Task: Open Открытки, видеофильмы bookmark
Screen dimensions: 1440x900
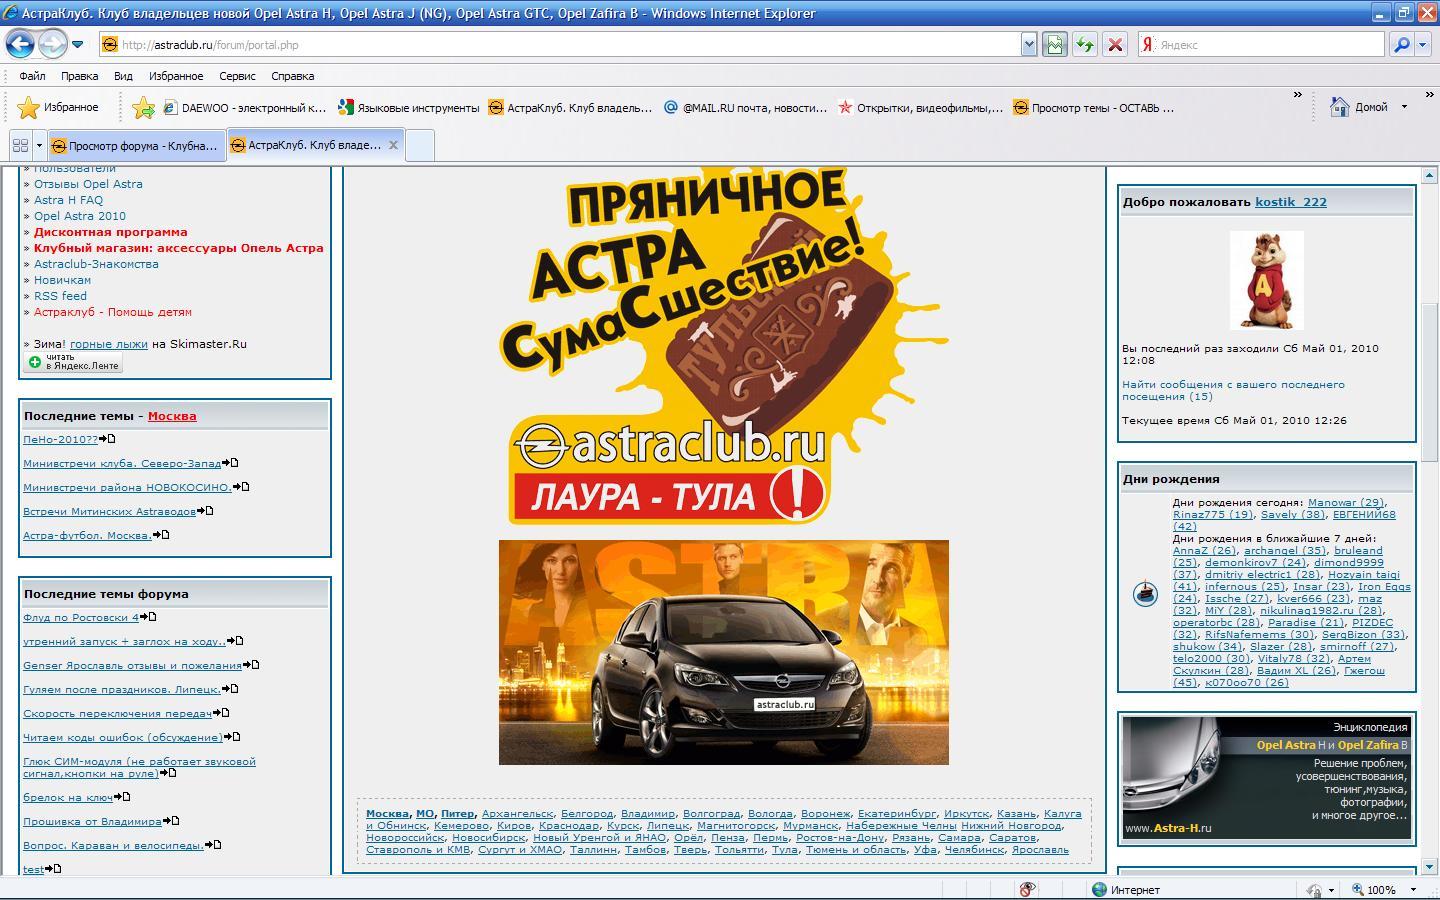Action: point(920,108)
